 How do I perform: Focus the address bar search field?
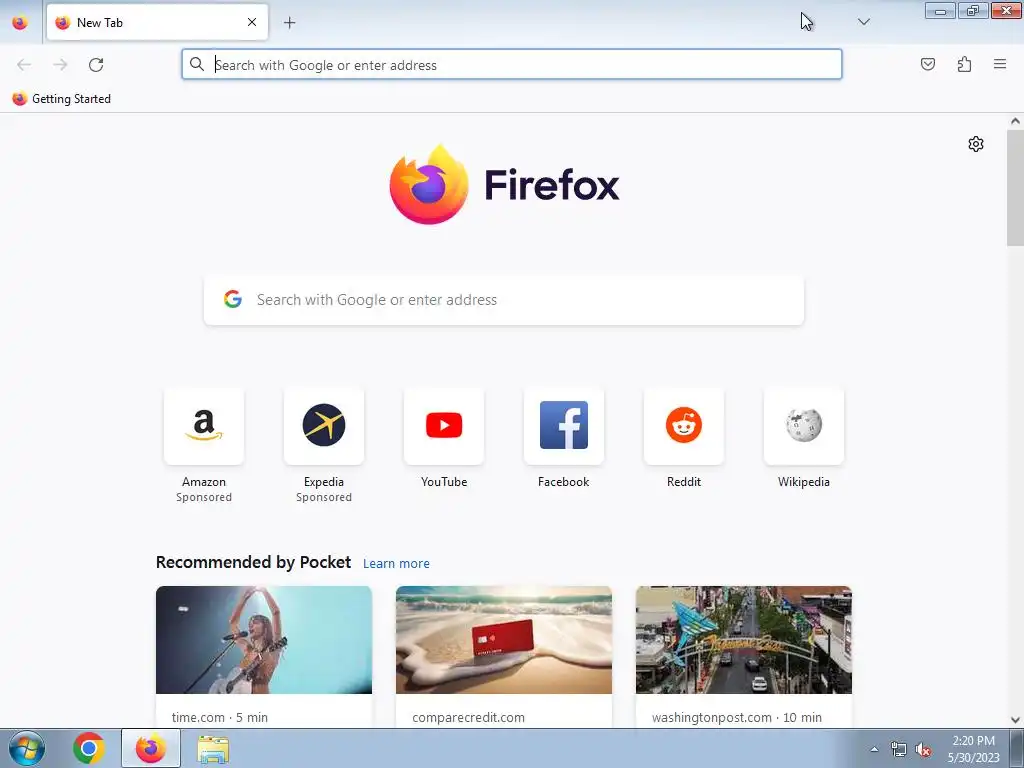point(512,65)
